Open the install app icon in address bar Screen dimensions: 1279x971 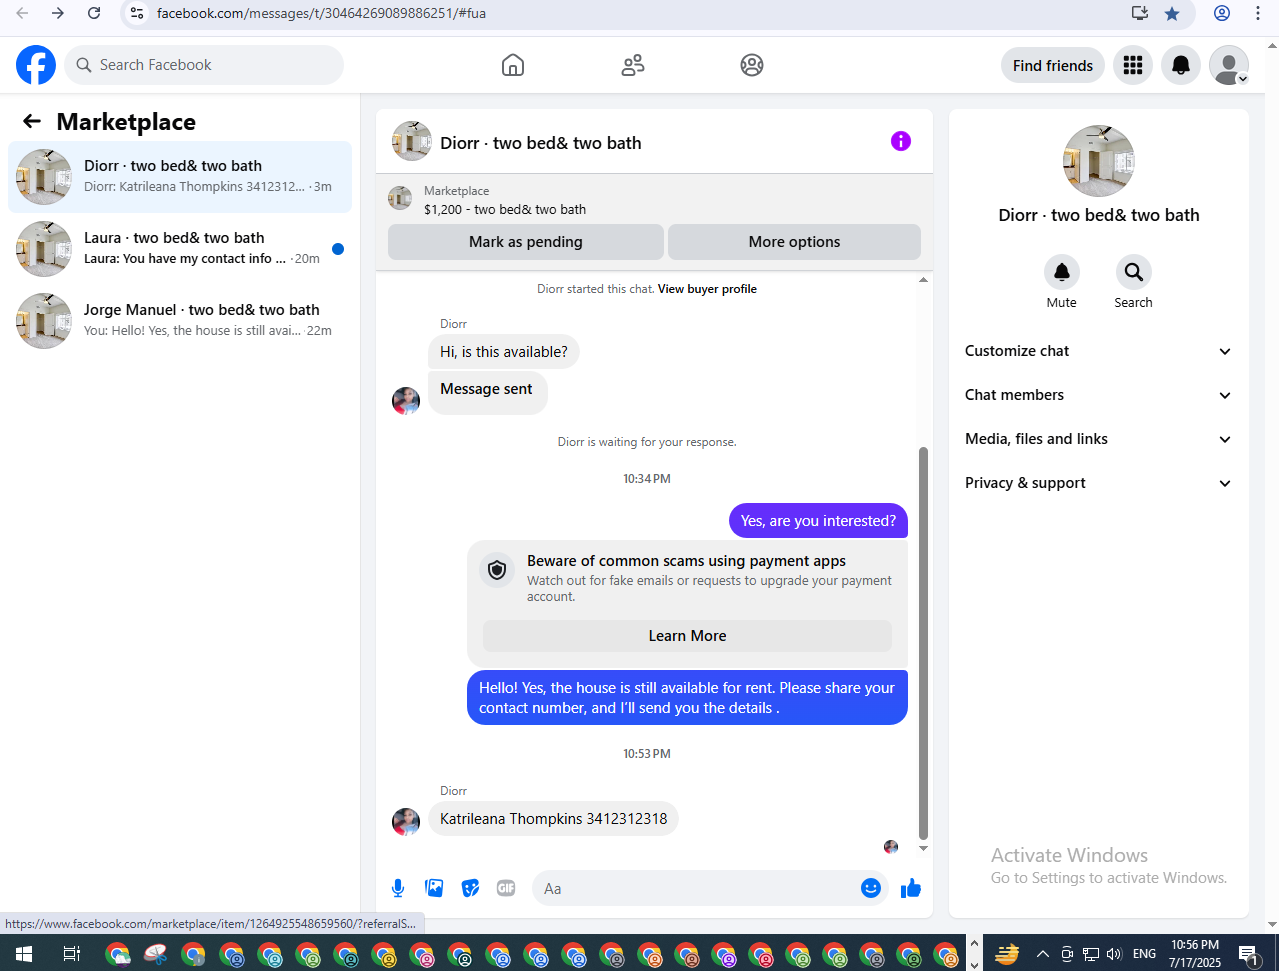pos(1140,13)
